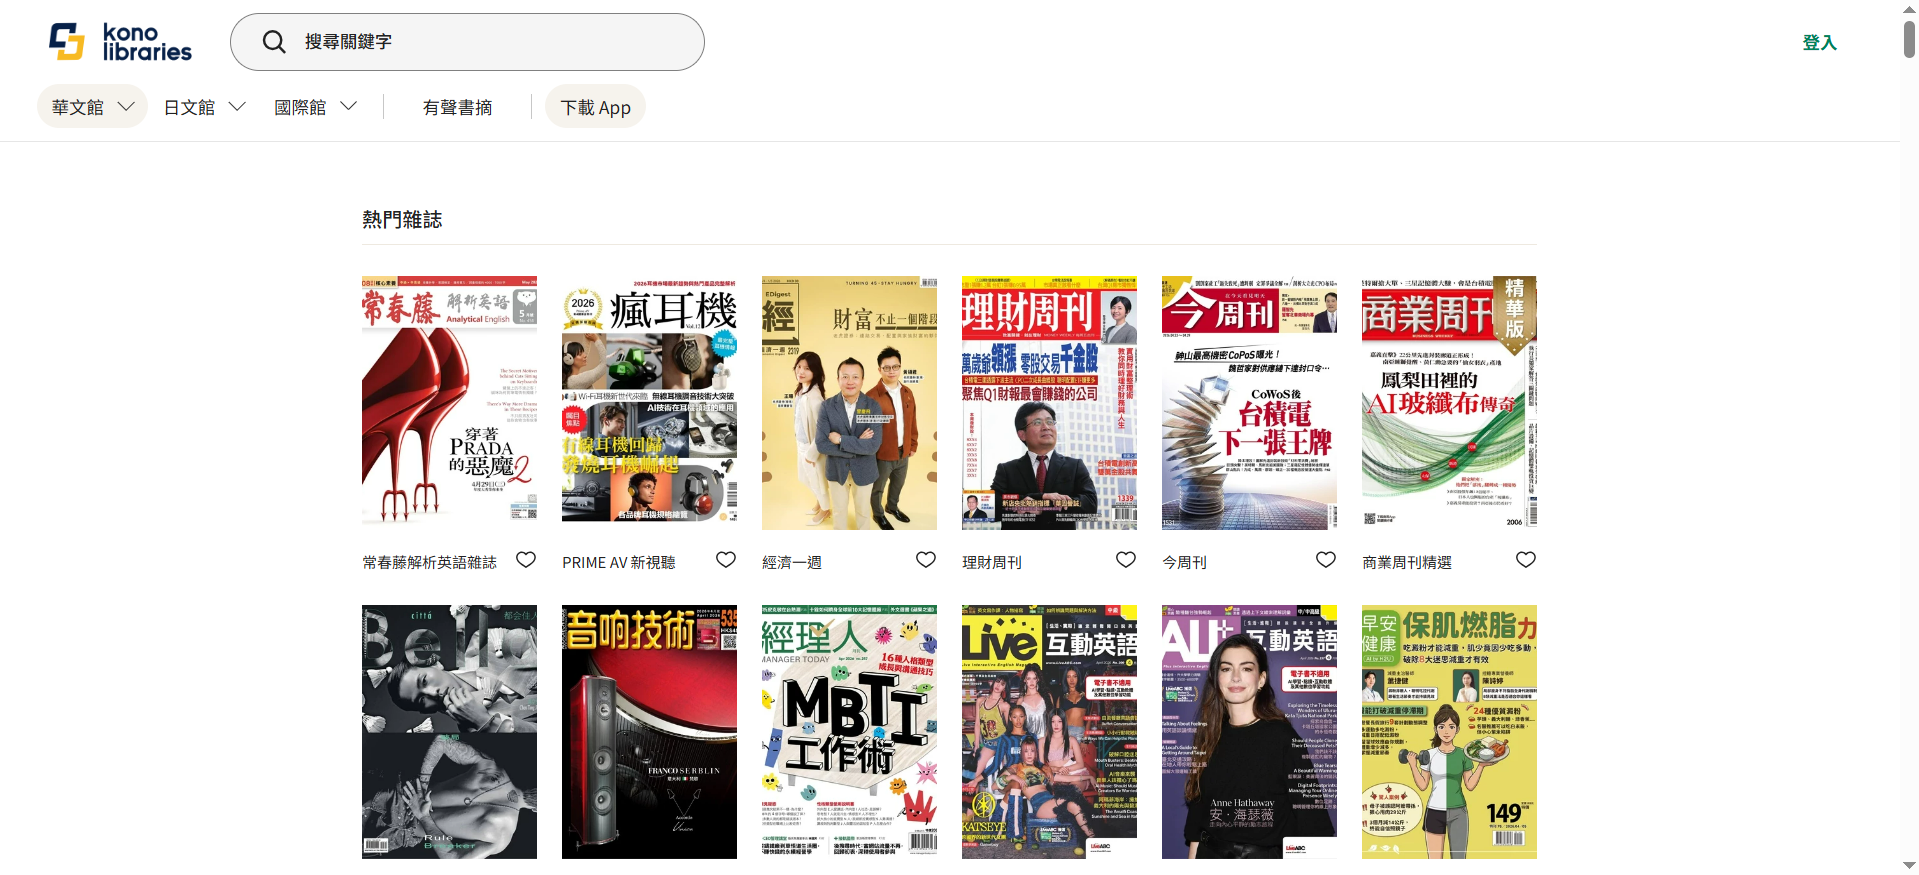Screen dimensions: 1919x875
Task: Open the 瘋耳機 PRIME AV cover
Action: (649, 402)
